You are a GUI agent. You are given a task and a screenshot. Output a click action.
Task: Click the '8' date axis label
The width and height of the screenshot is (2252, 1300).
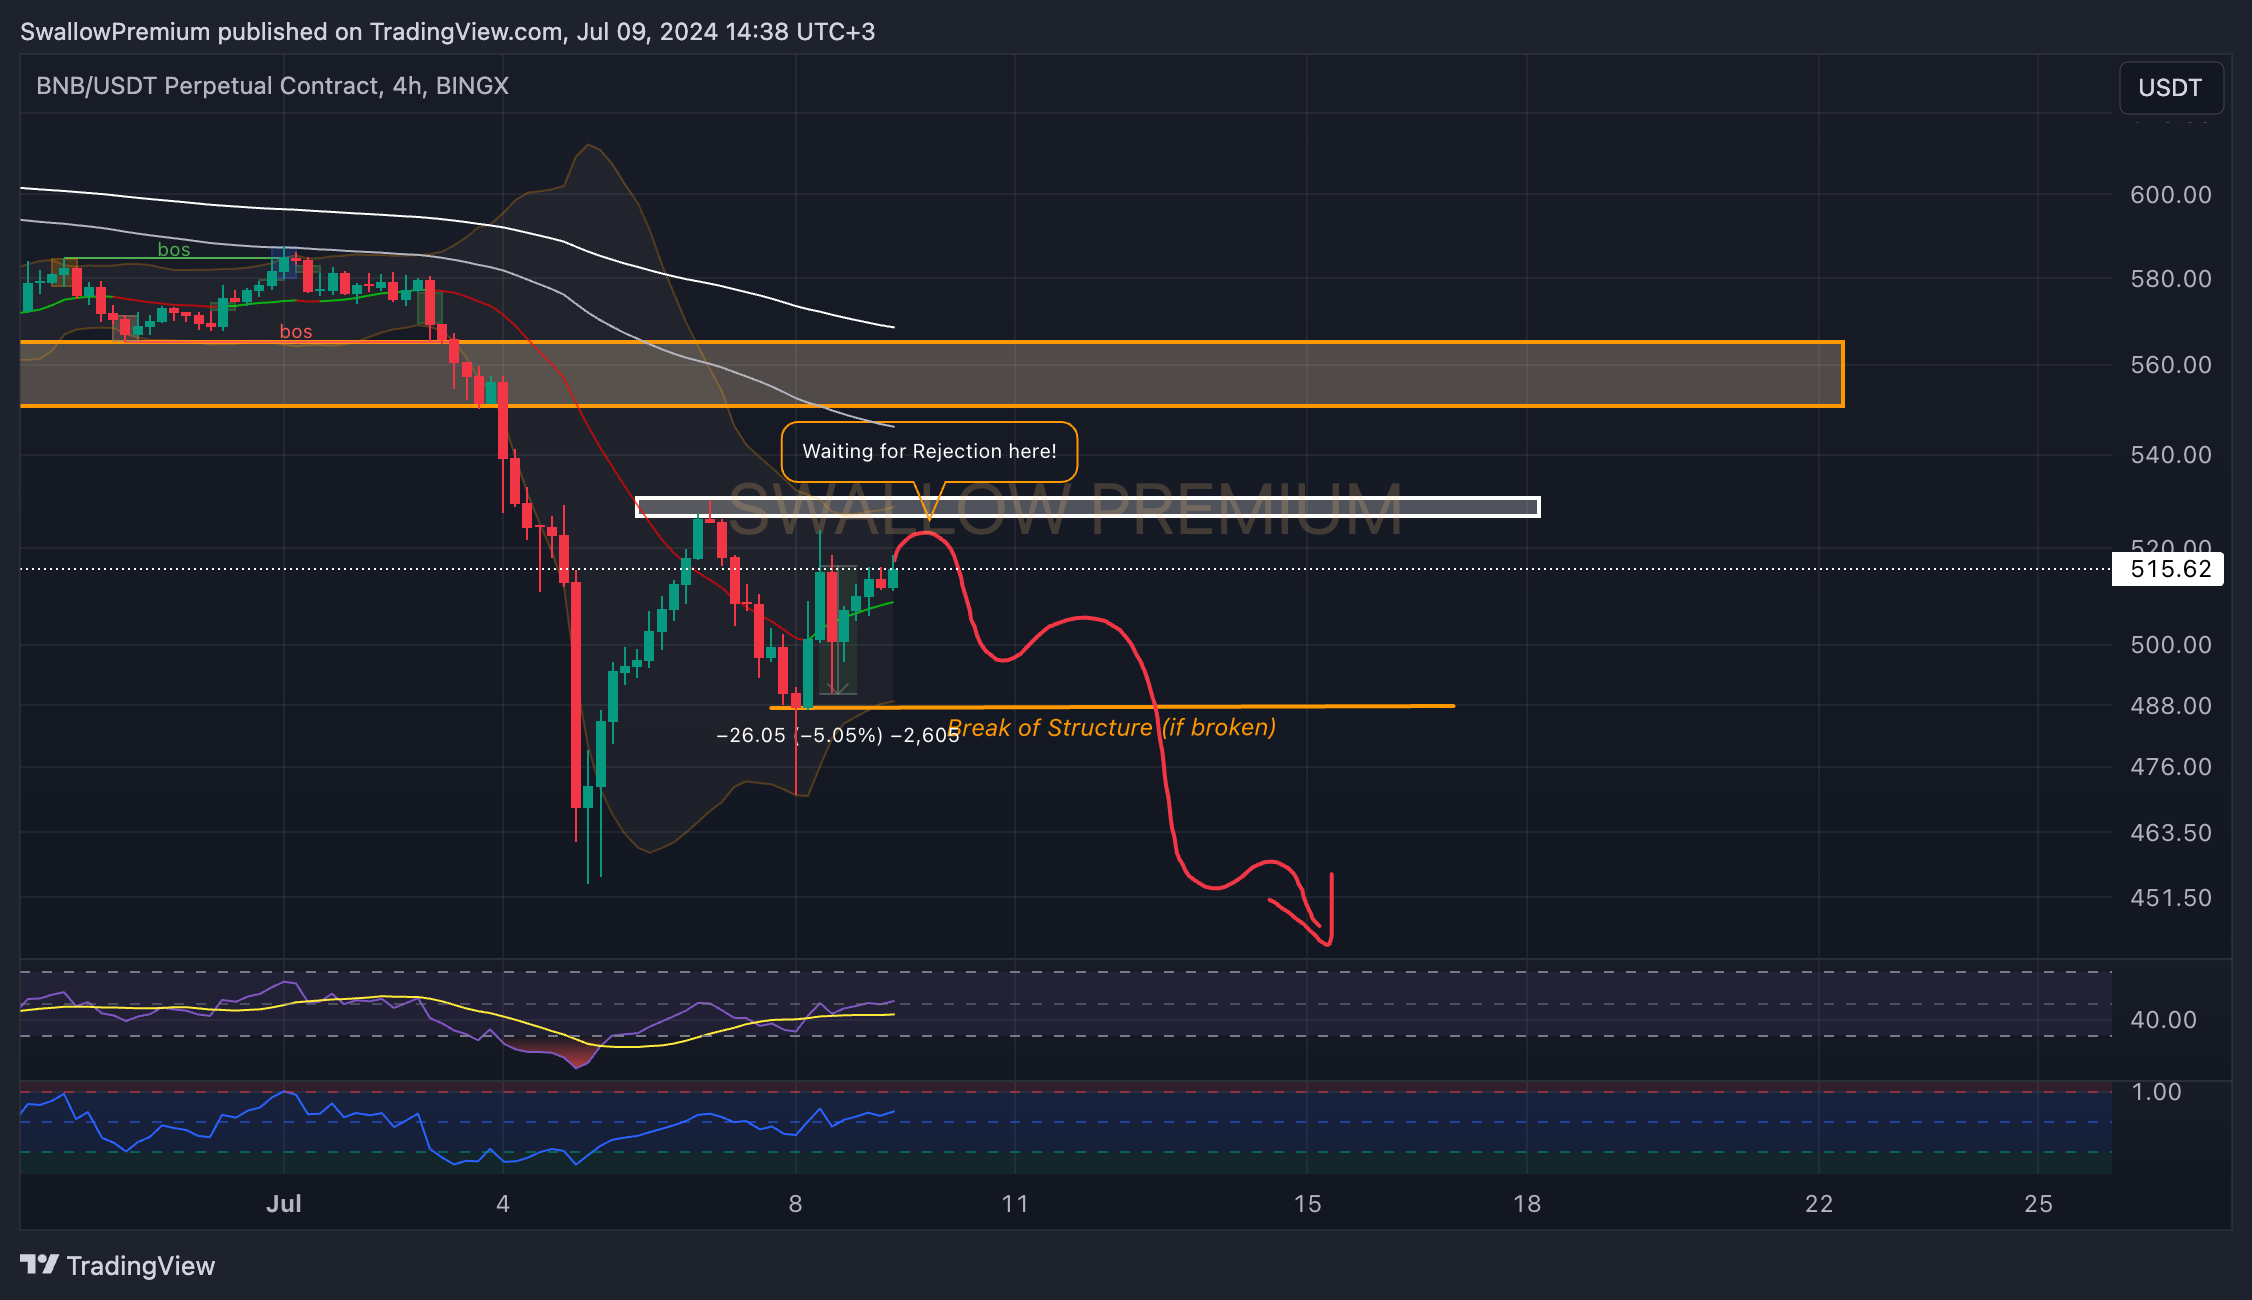(x=795, y=1204)
